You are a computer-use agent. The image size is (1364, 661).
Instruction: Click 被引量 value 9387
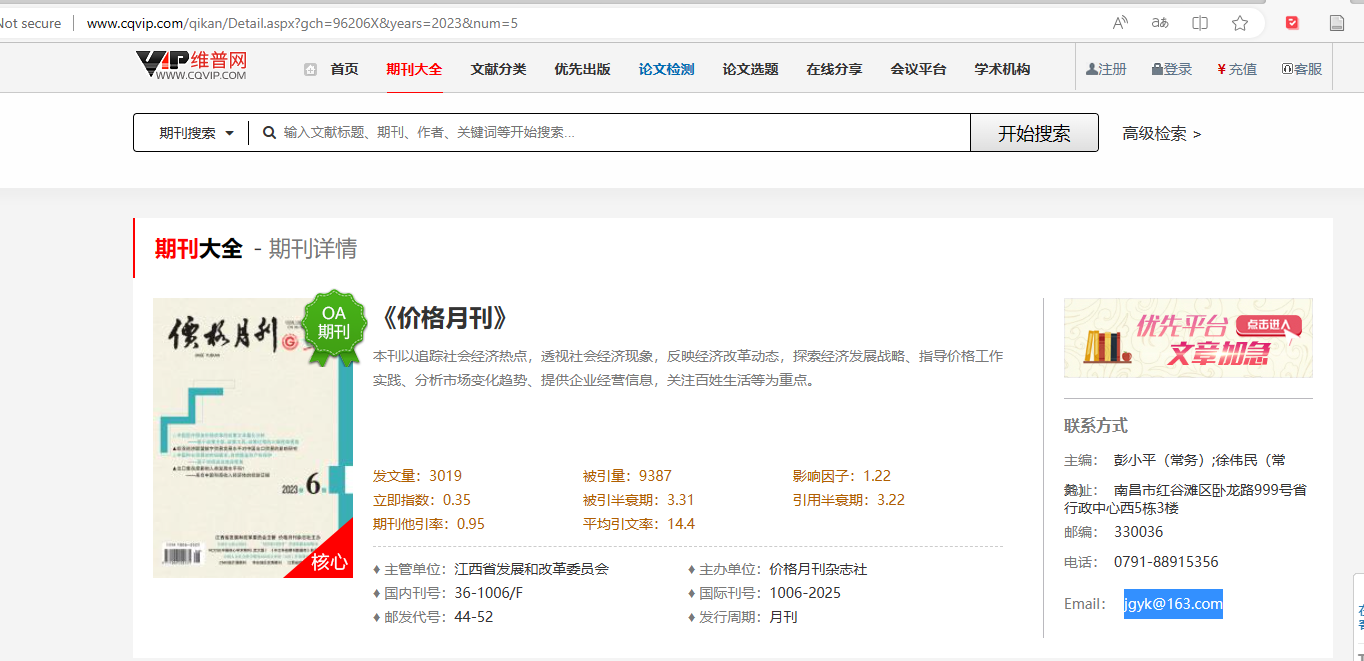coord(655,476)
